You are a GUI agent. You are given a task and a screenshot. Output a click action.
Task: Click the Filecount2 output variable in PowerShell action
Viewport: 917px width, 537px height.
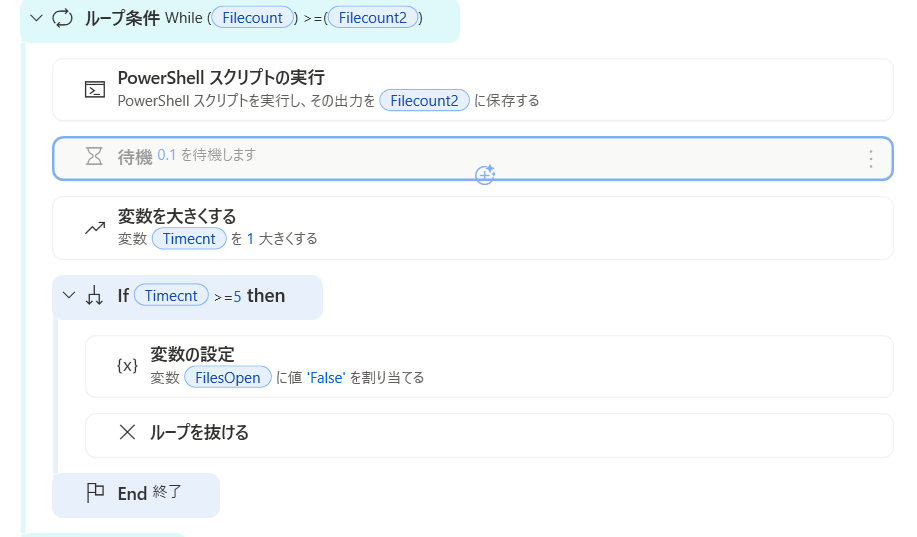pyautogui.click(x=424, y=100)
